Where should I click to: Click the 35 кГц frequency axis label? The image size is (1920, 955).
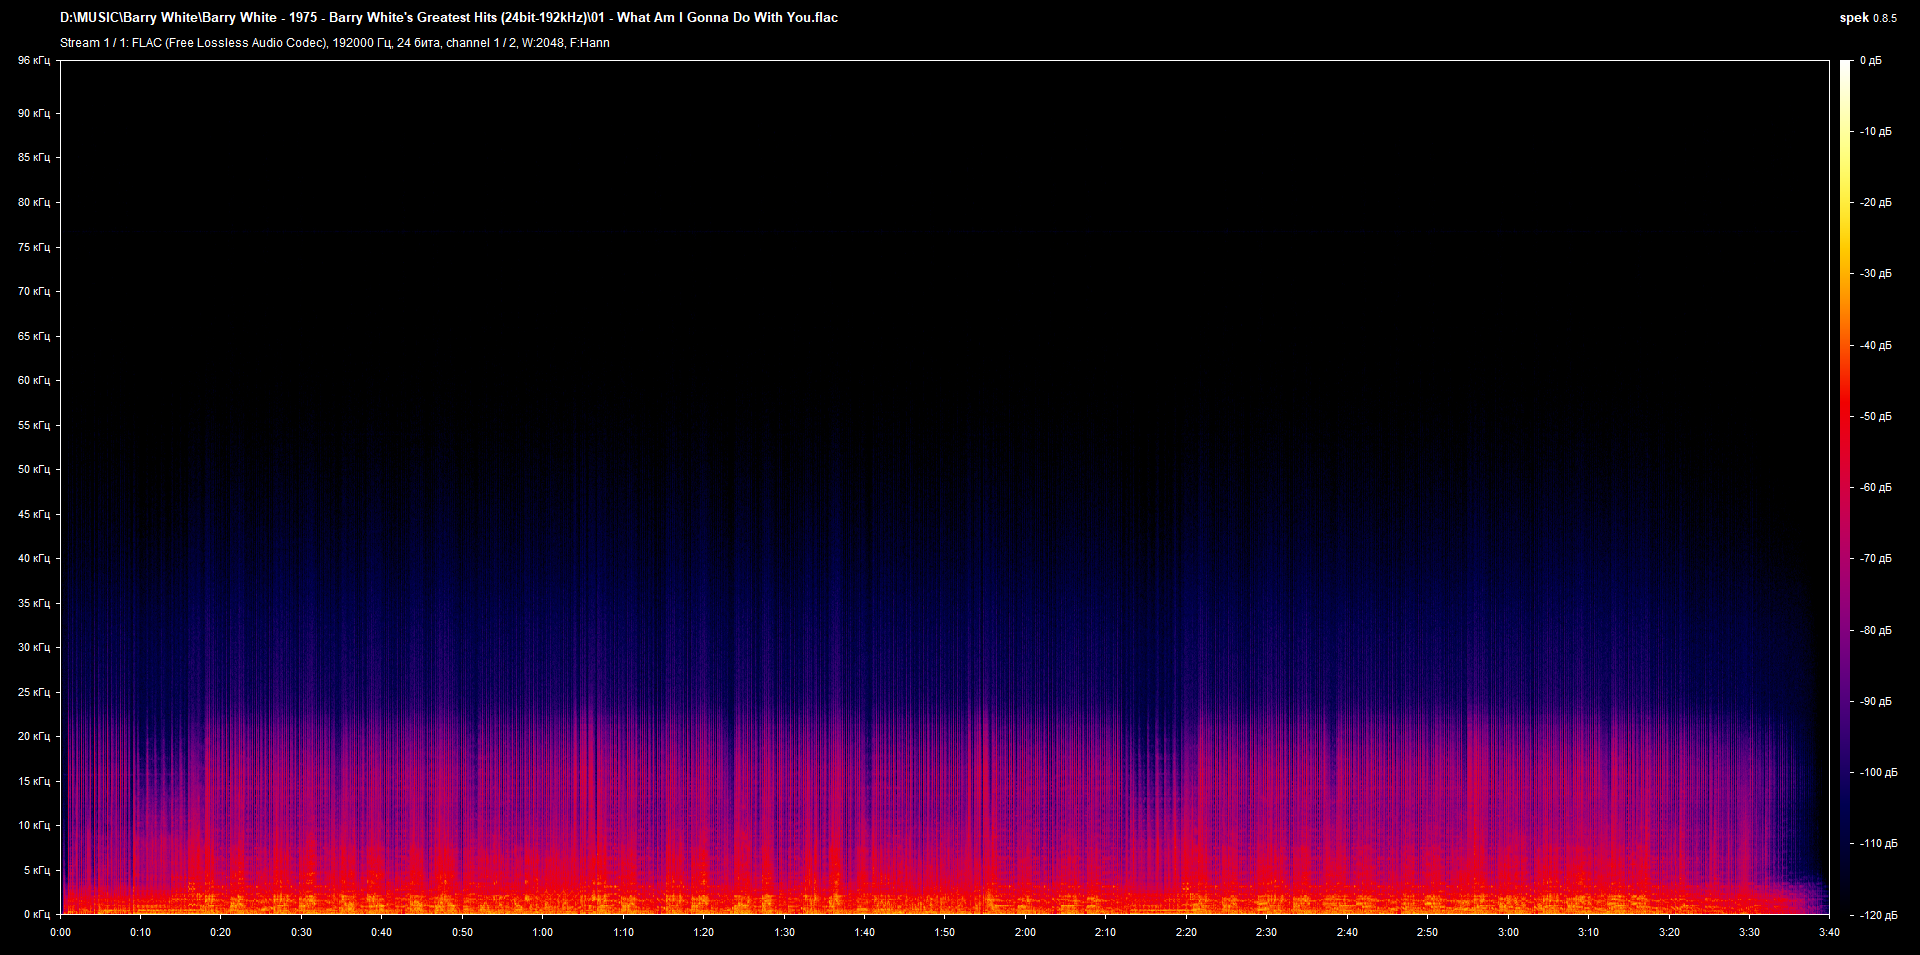[34, 603]
